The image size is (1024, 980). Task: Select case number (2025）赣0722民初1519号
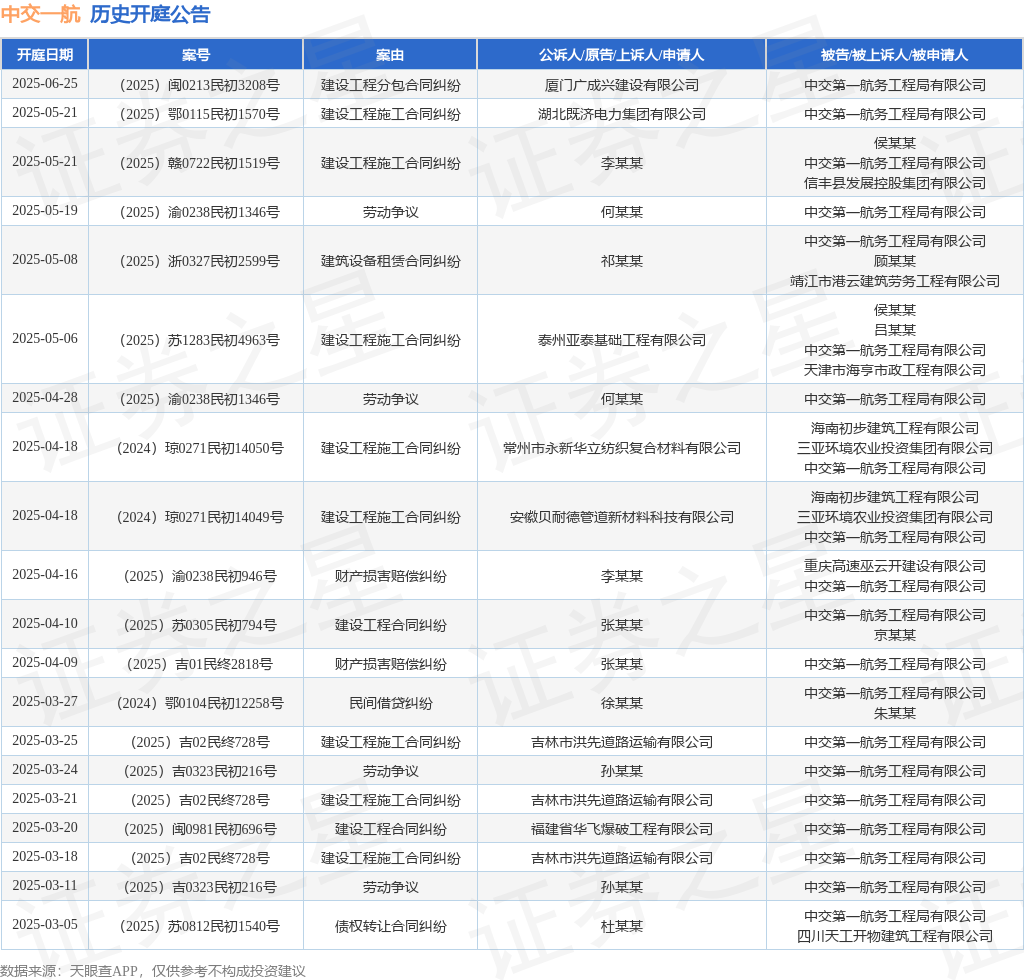[x=199, y=163]
